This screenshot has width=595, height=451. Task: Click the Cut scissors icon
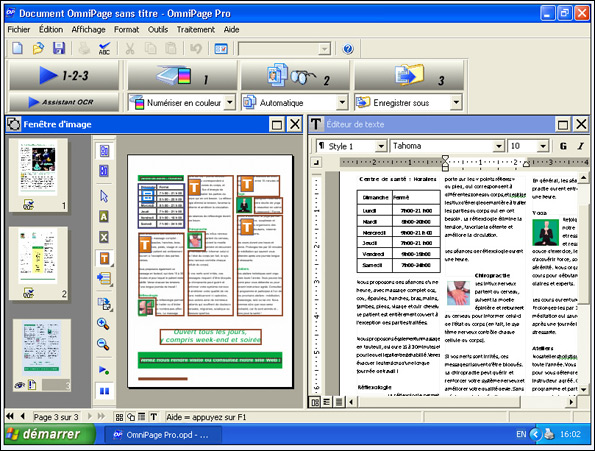click(x=130, y=49)
